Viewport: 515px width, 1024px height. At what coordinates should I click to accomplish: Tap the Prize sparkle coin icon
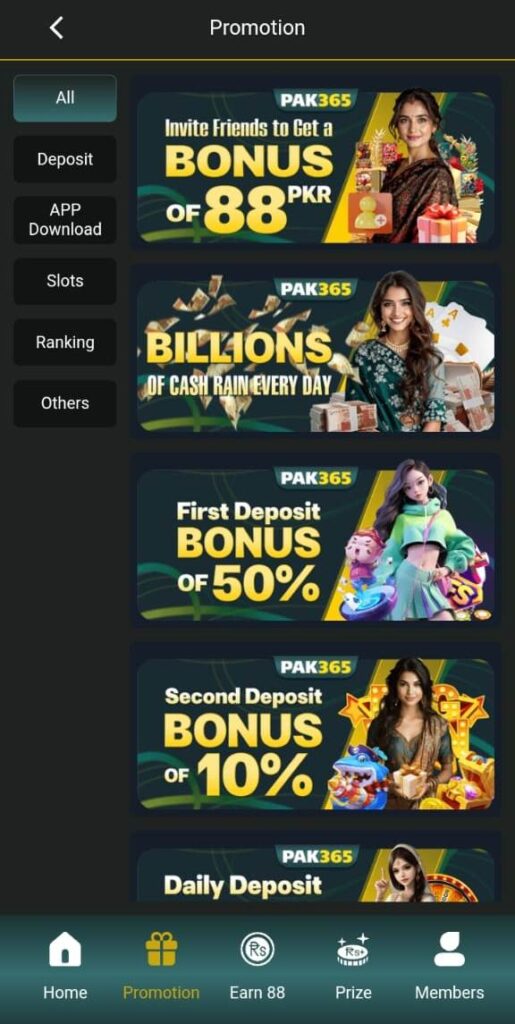pyautogui.click(x=353, y=949)
